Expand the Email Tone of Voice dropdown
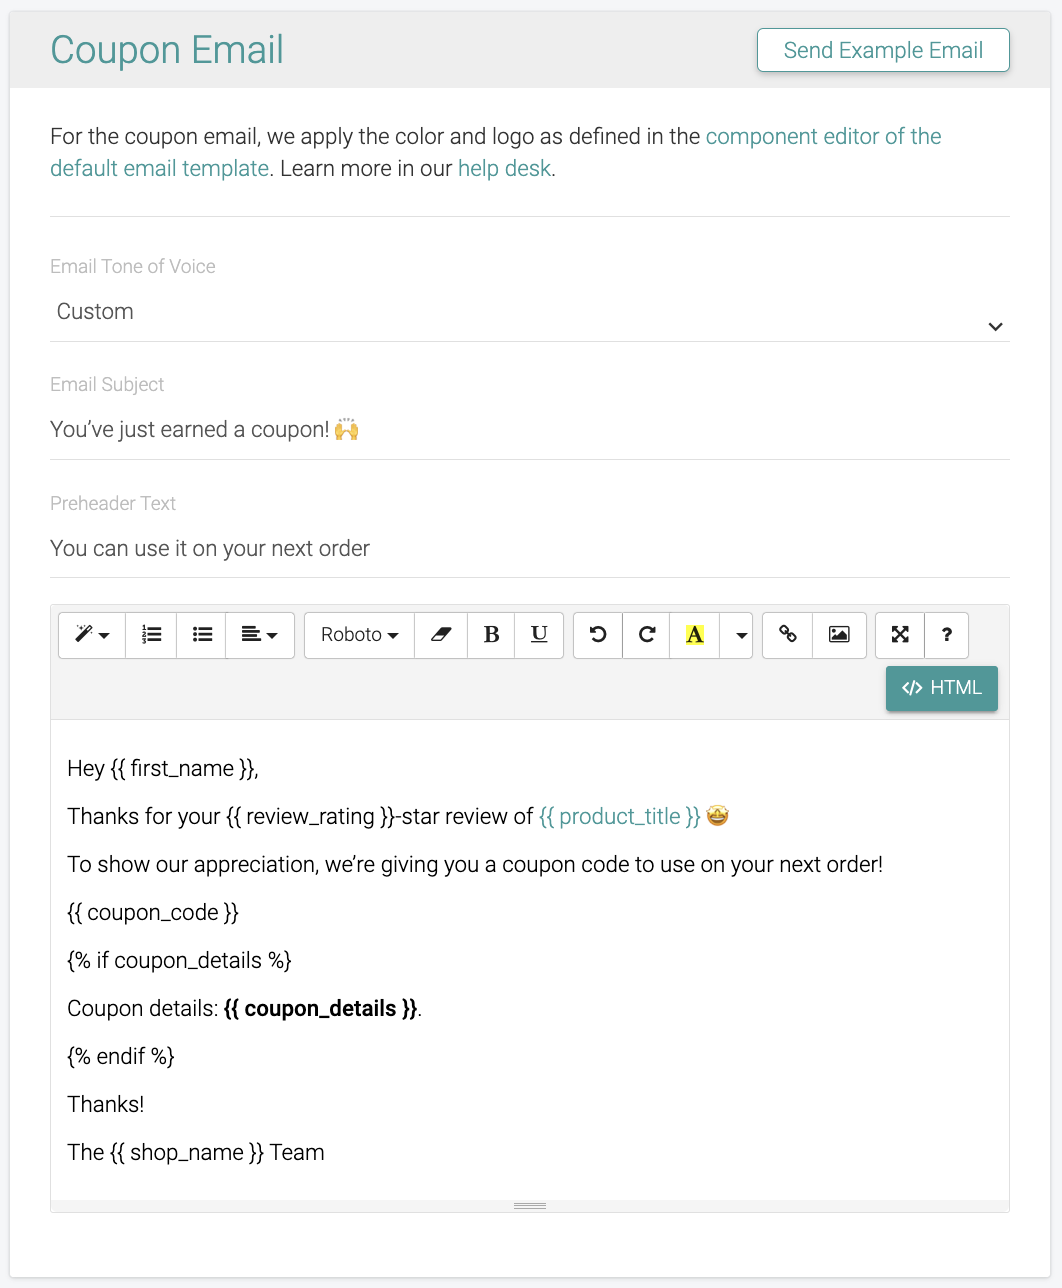1062x1288 pixels. pos(530,313)
